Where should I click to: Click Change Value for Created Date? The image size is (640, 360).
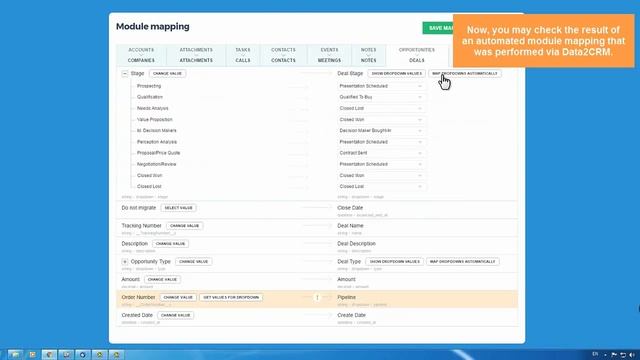tap(176, 316)
